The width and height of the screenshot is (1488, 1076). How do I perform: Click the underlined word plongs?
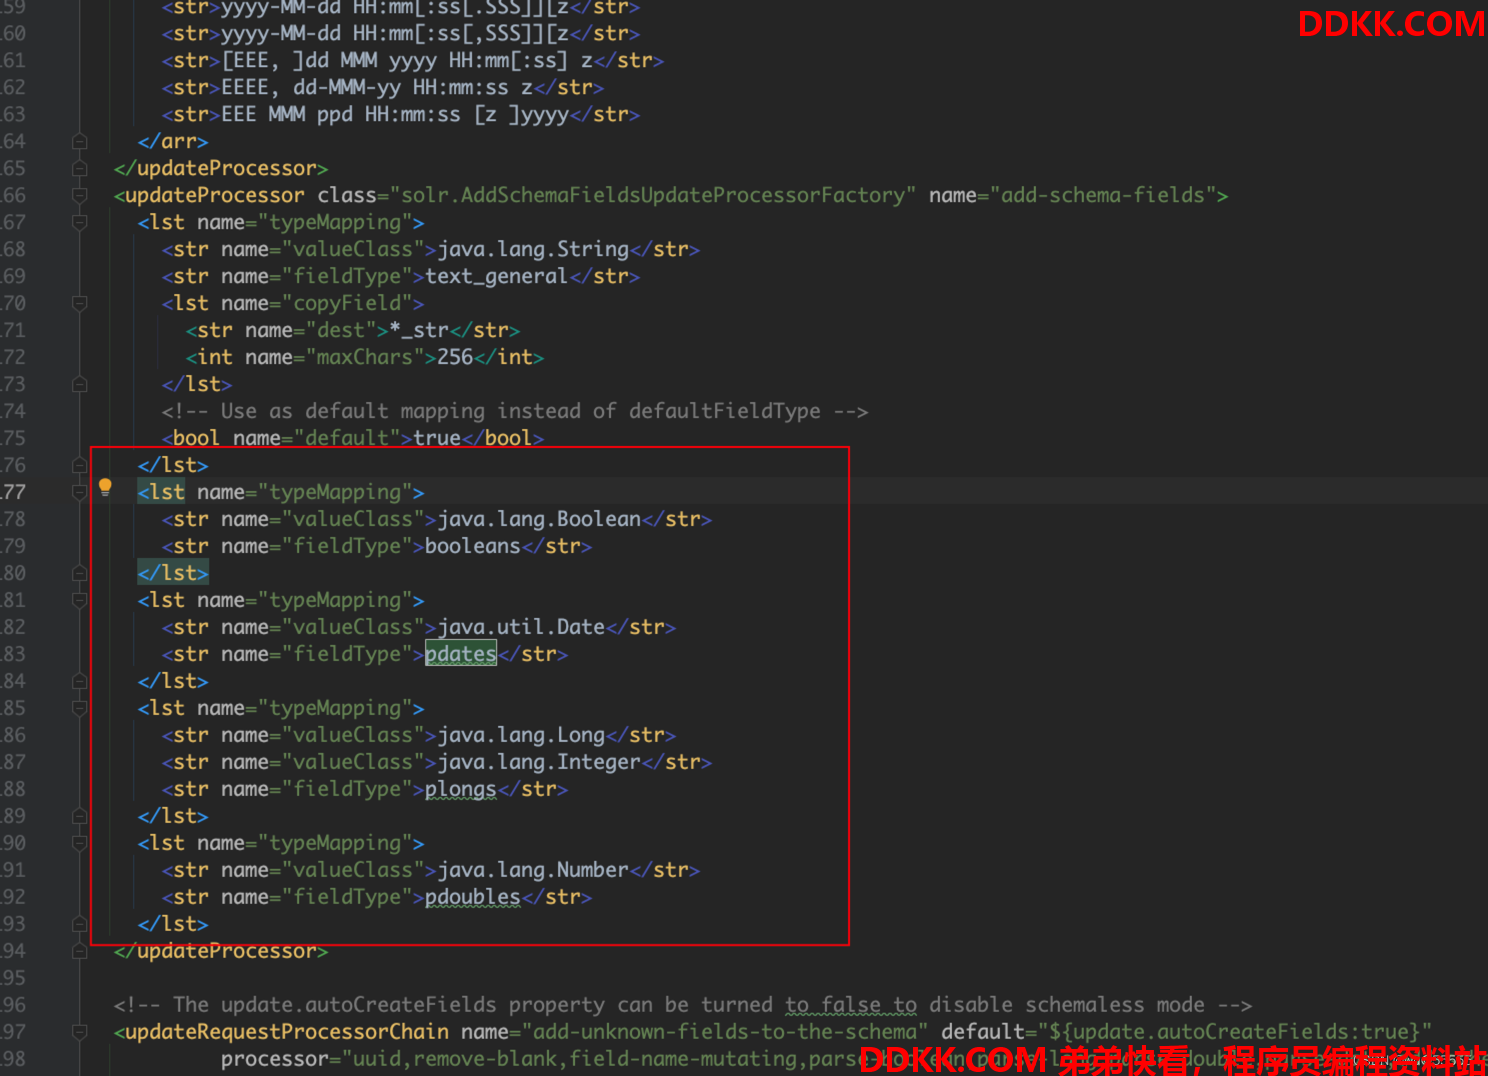pyautogui.click(x=461, y=789)
